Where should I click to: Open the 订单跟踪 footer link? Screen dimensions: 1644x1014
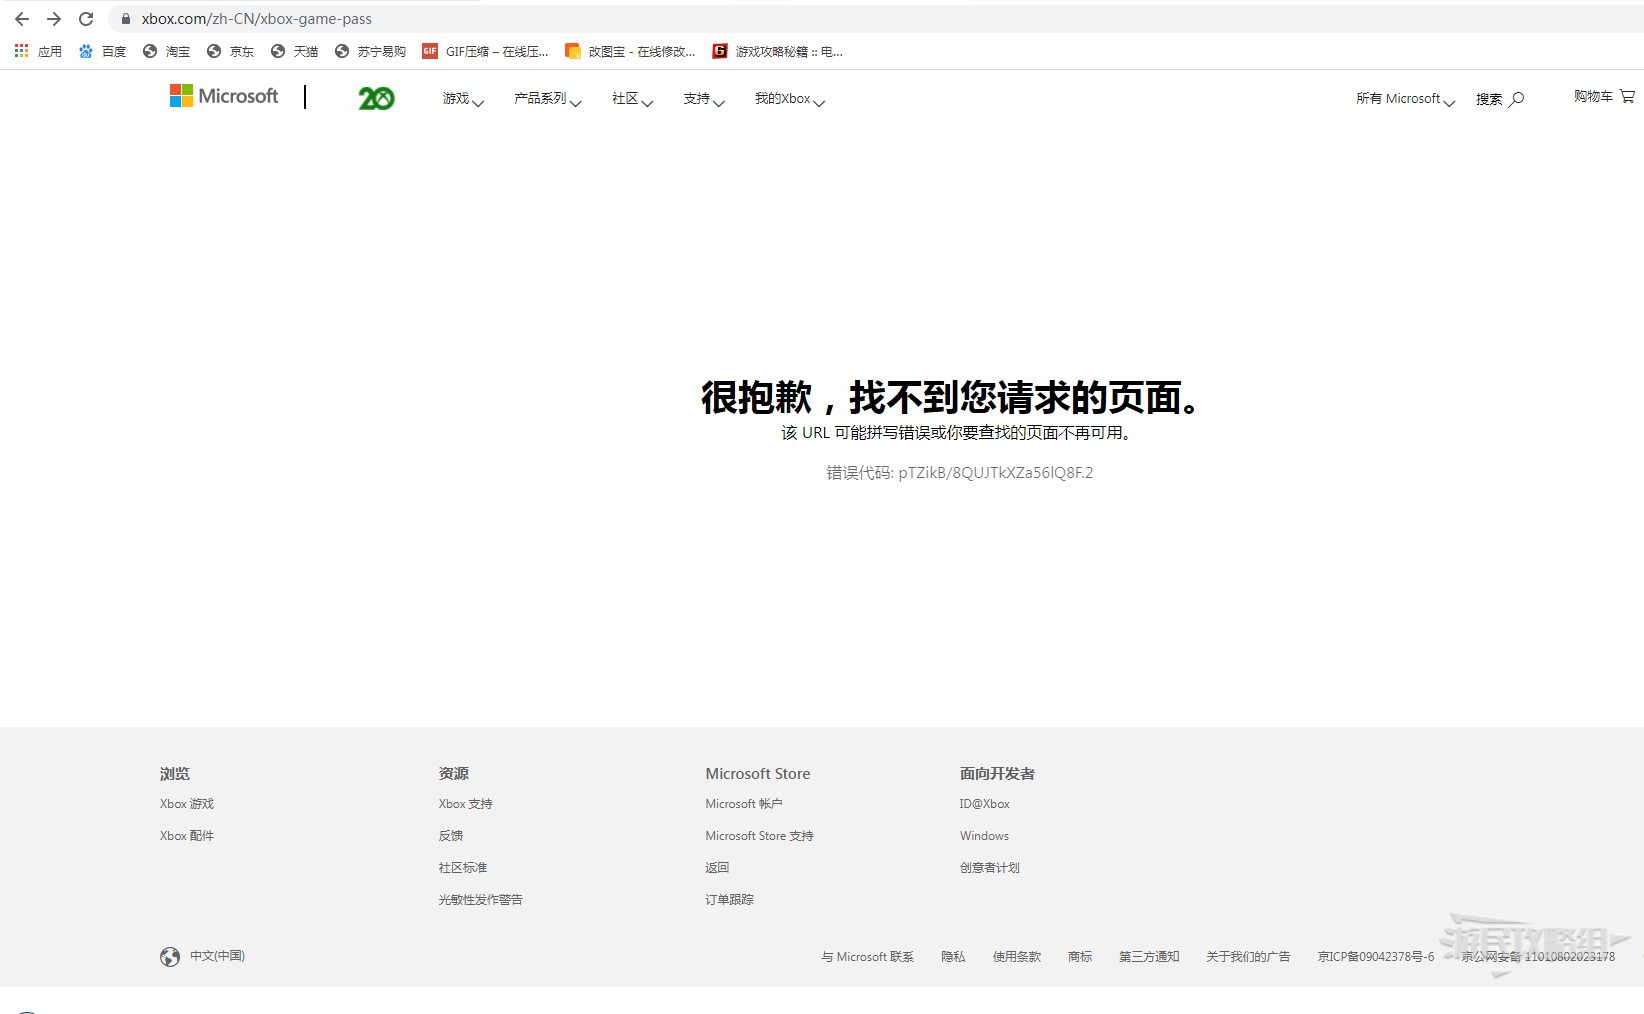[x=729, y=900]
